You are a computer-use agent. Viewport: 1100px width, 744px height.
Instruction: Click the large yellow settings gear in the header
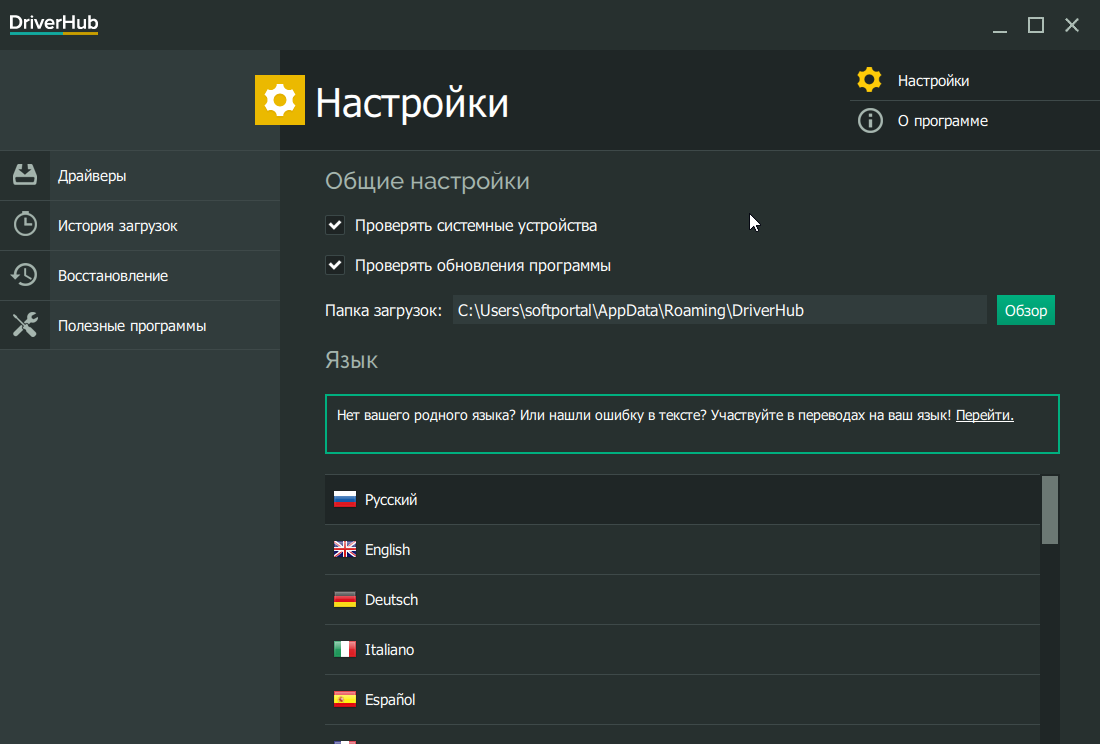(280, 100)
